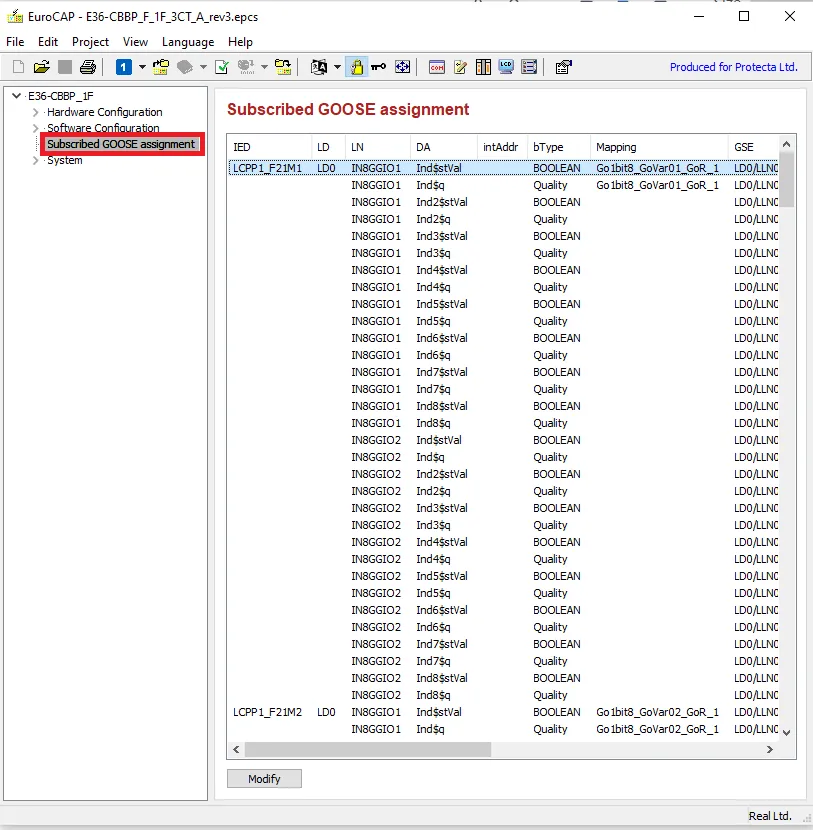Click the vertical scrollbar up arrow

click(787, 144)
